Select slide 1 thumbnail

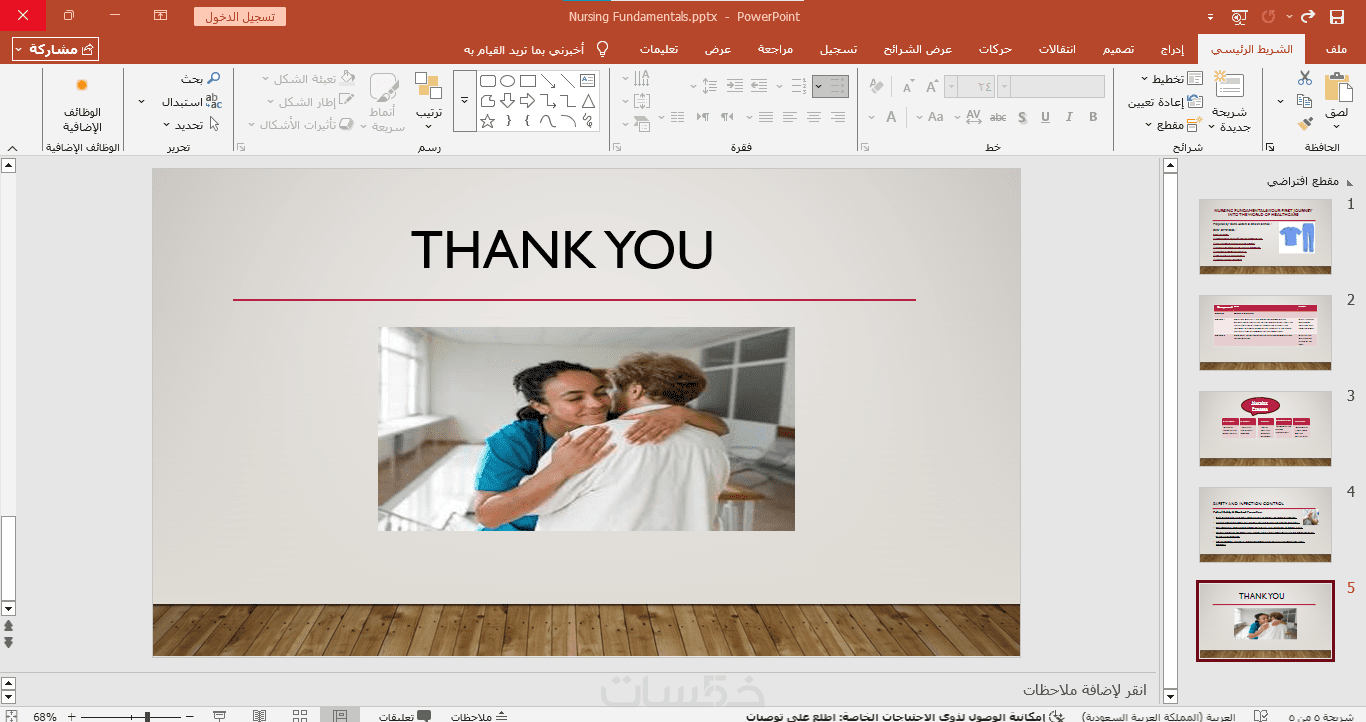tap(1265, 236)
